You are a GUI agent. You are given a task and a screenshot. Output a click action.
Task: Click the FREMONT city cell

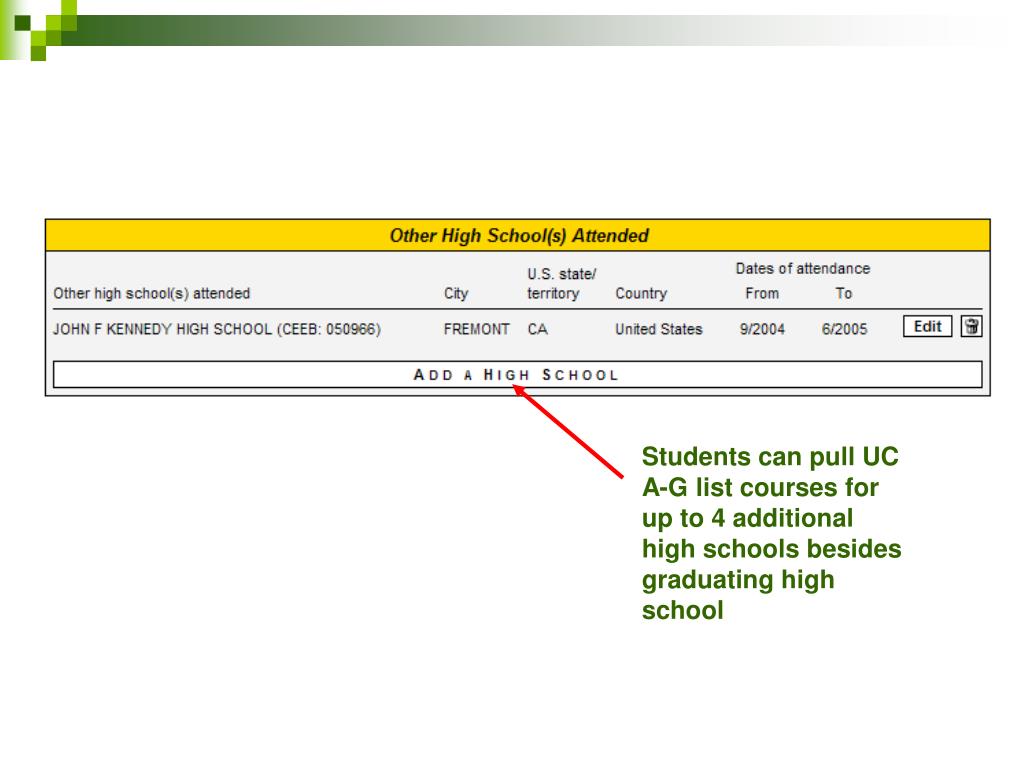pos(476,329)
